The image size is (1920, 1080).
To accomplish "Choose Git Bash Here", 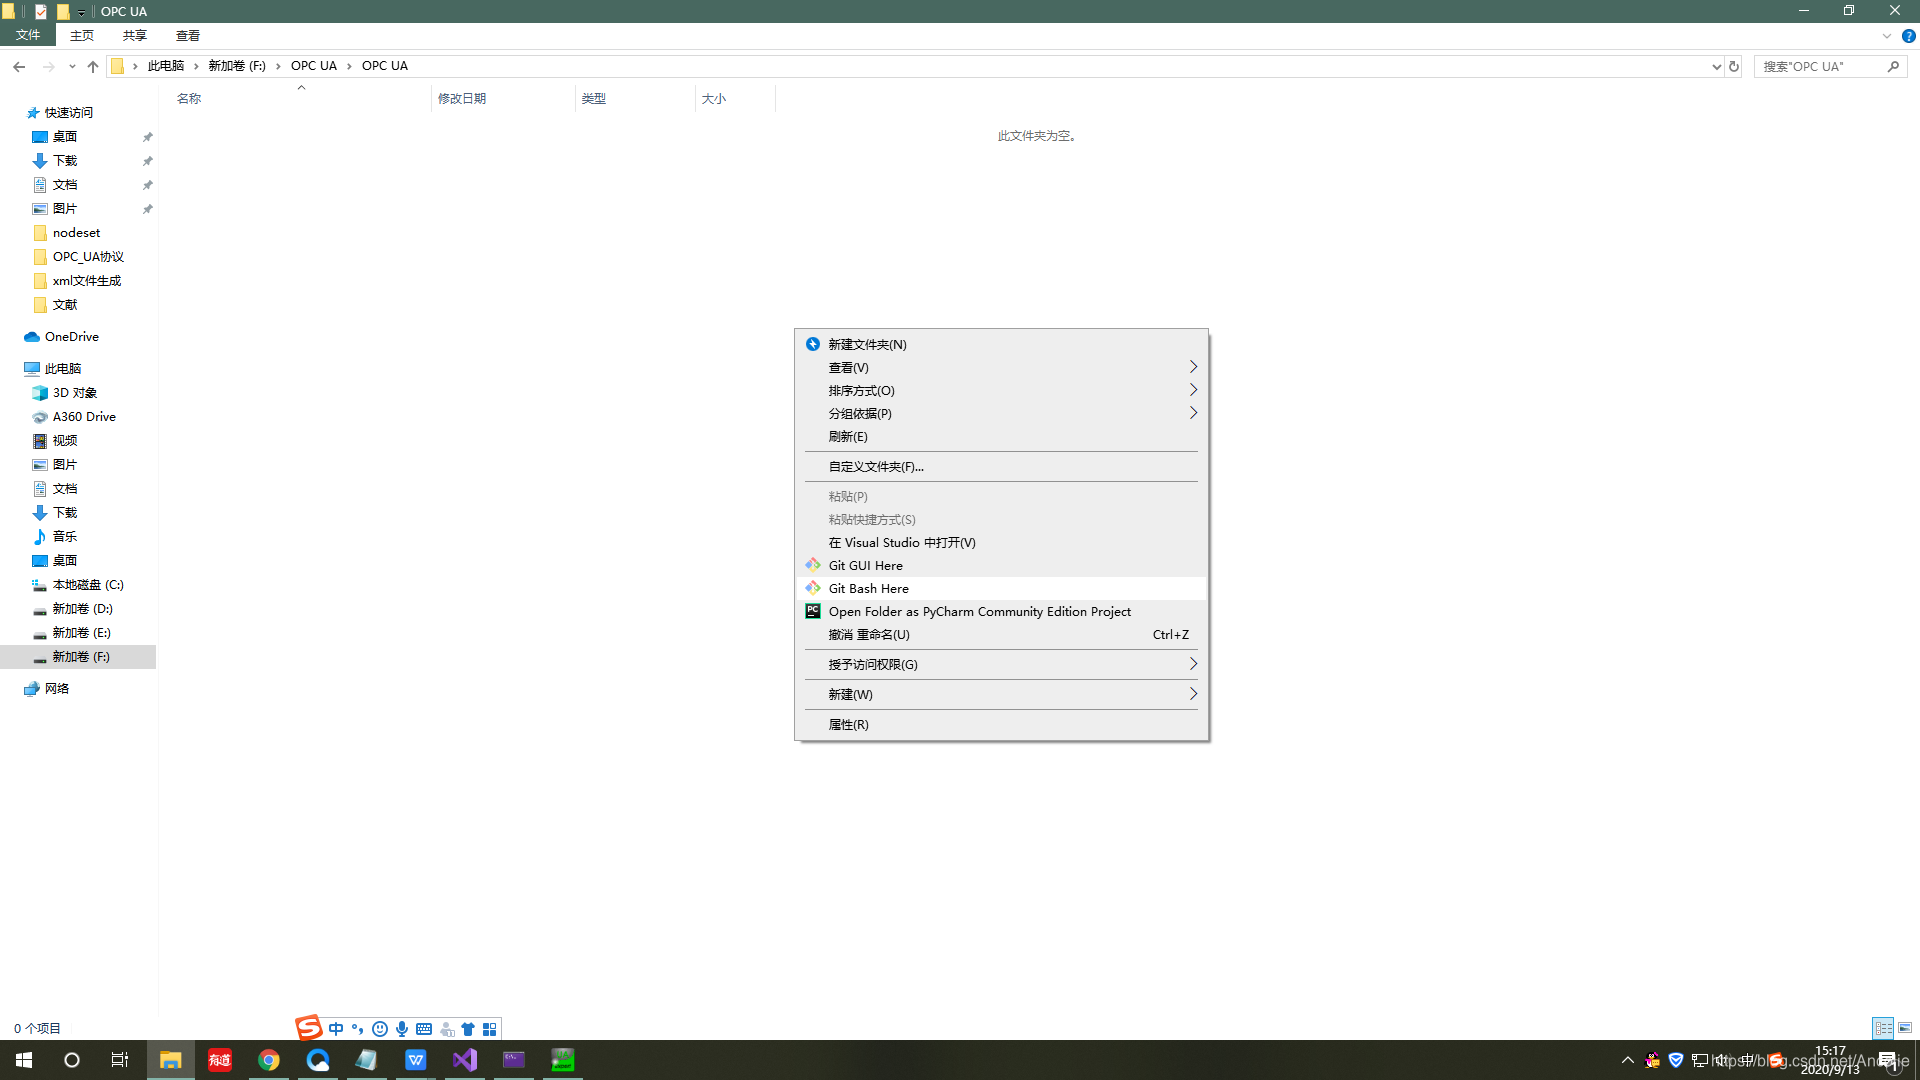I will tap(1001, 588).
